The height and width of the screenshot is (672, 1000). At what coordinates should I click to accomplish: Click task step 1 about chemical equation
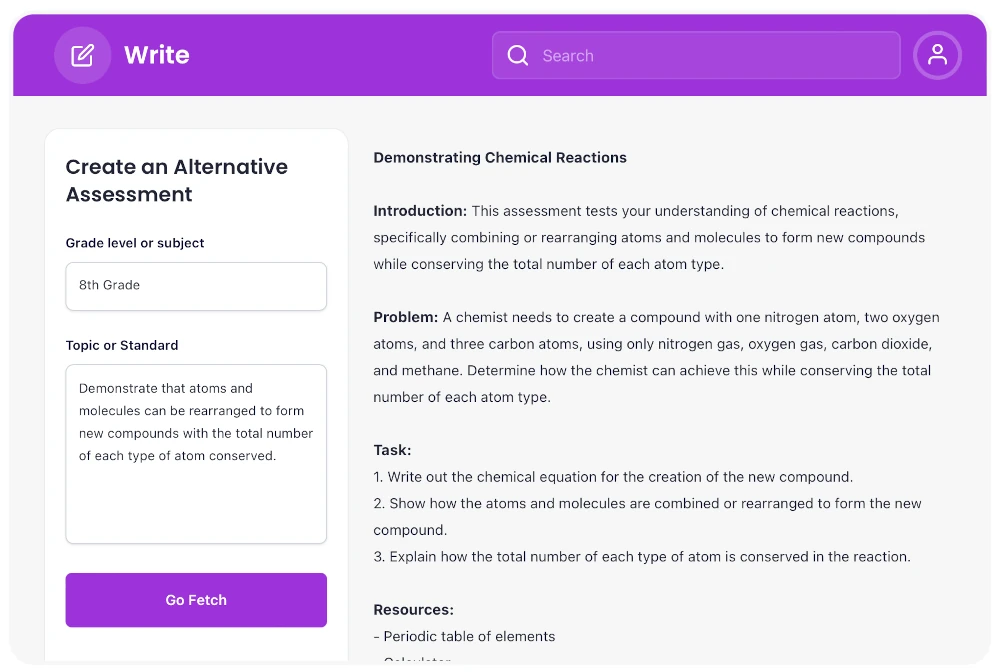tap(613, 477)
